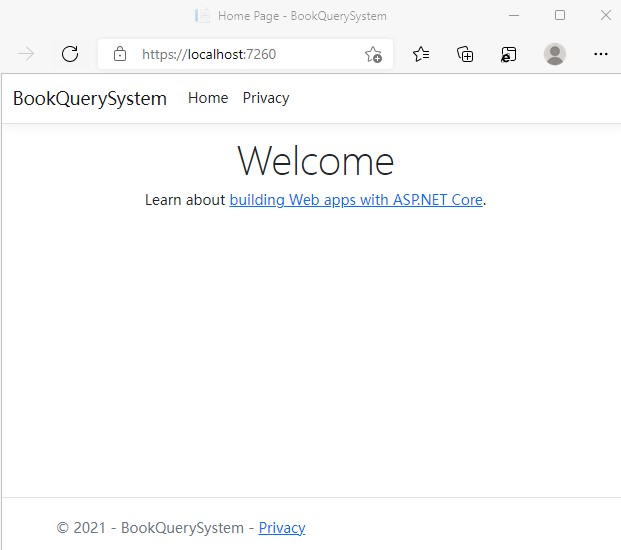Open Settings and more ellipsis menu
Viewport: 621px width, 550px height.
[x=600, y=54]
